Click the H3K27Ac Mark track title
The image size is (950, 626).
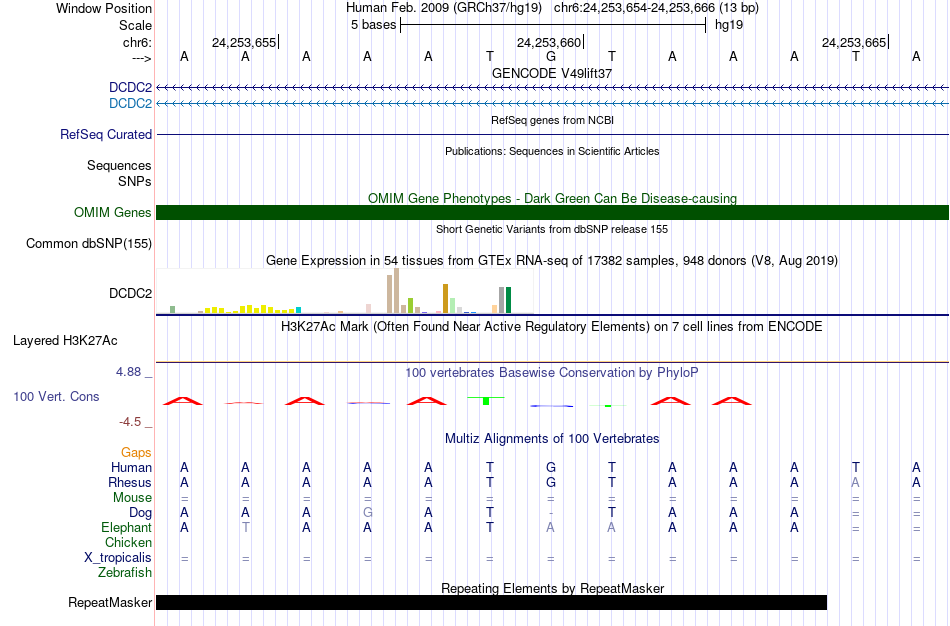(552, 327)
